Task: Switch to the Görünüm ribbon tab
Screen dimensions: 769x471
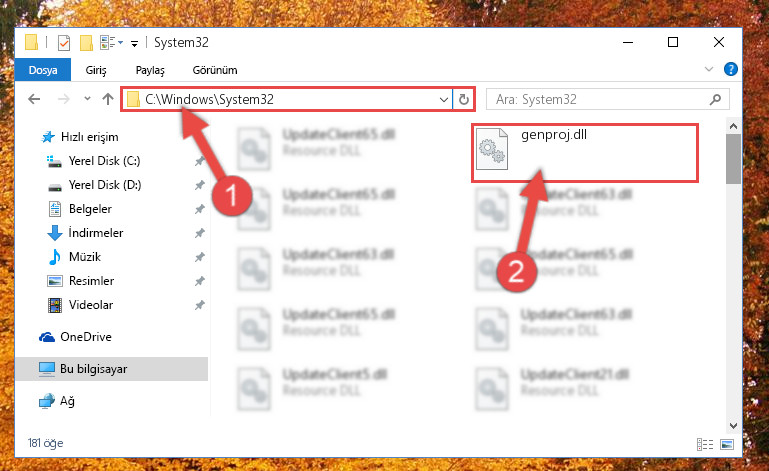Action: click(x=215, y=70)
